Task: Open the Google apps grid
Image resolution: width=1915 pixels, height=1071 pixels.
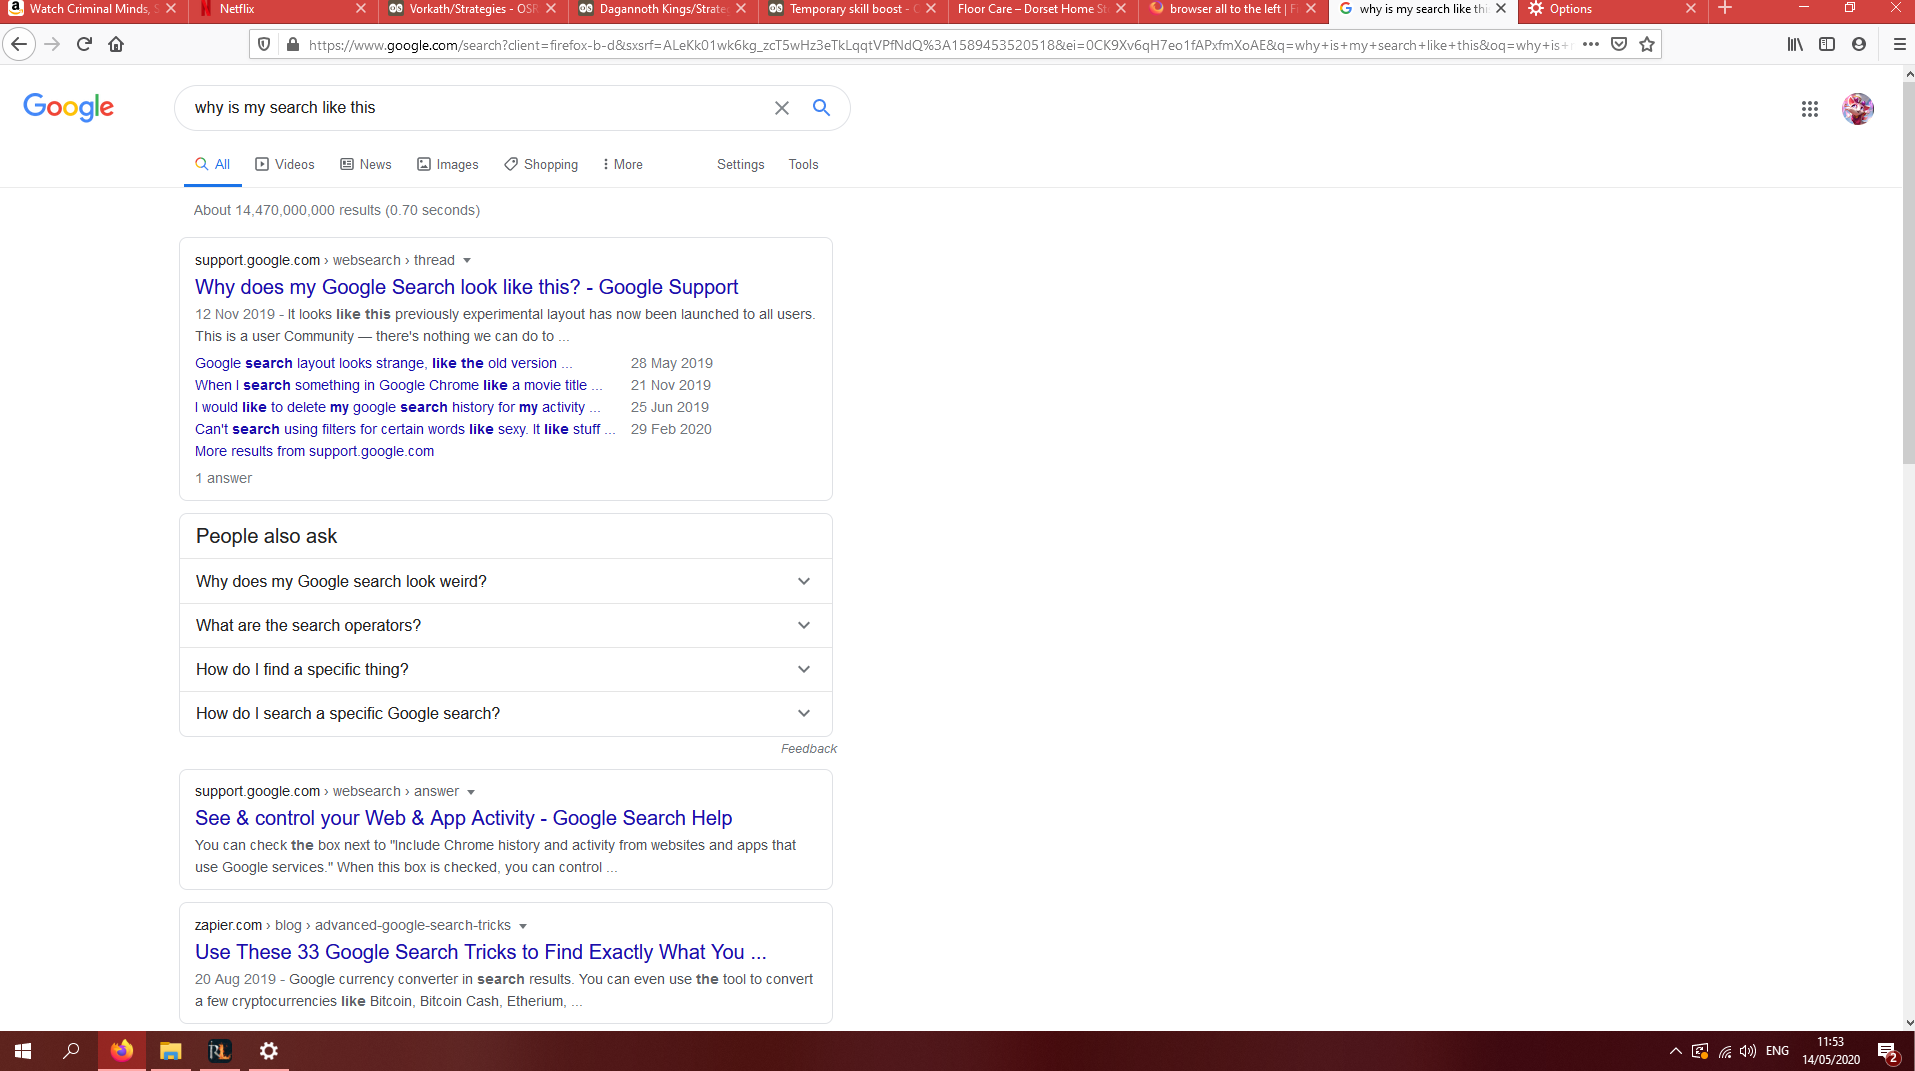Action: pyautogui.click(x=1809, y=109)
